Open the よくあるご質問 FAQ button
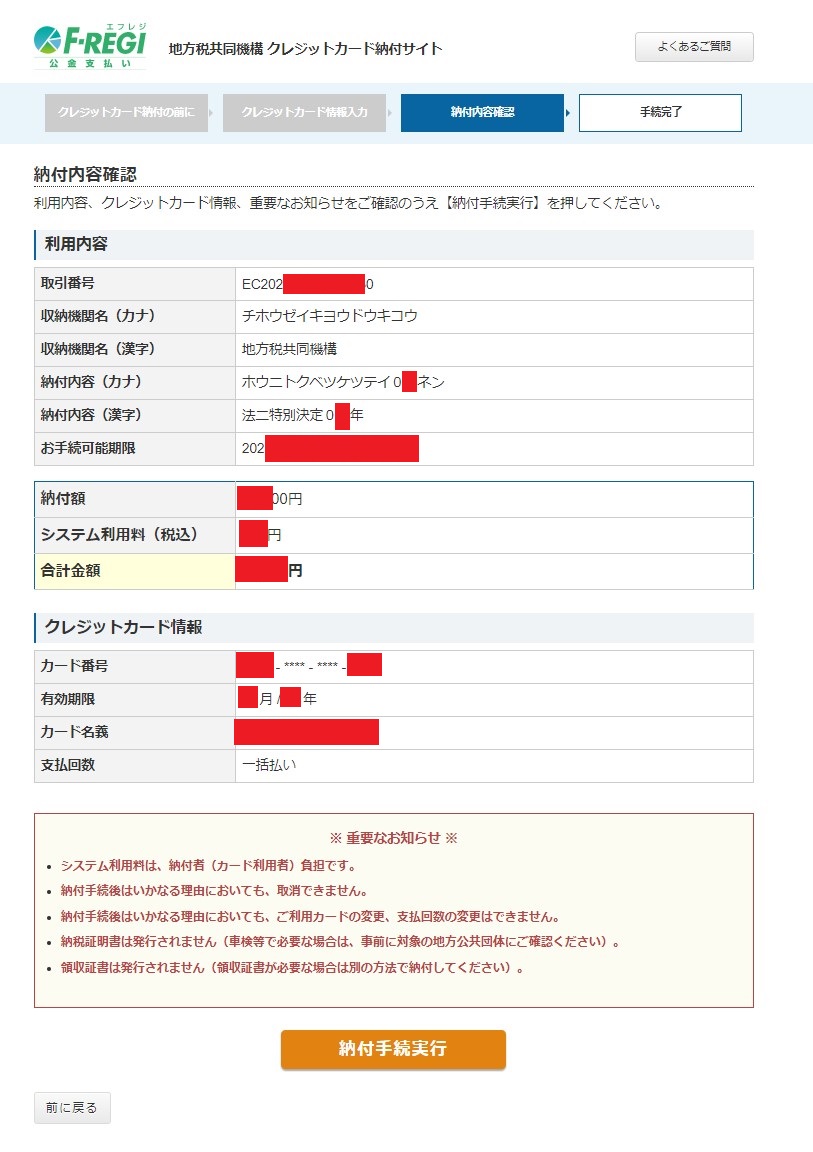 694,47
